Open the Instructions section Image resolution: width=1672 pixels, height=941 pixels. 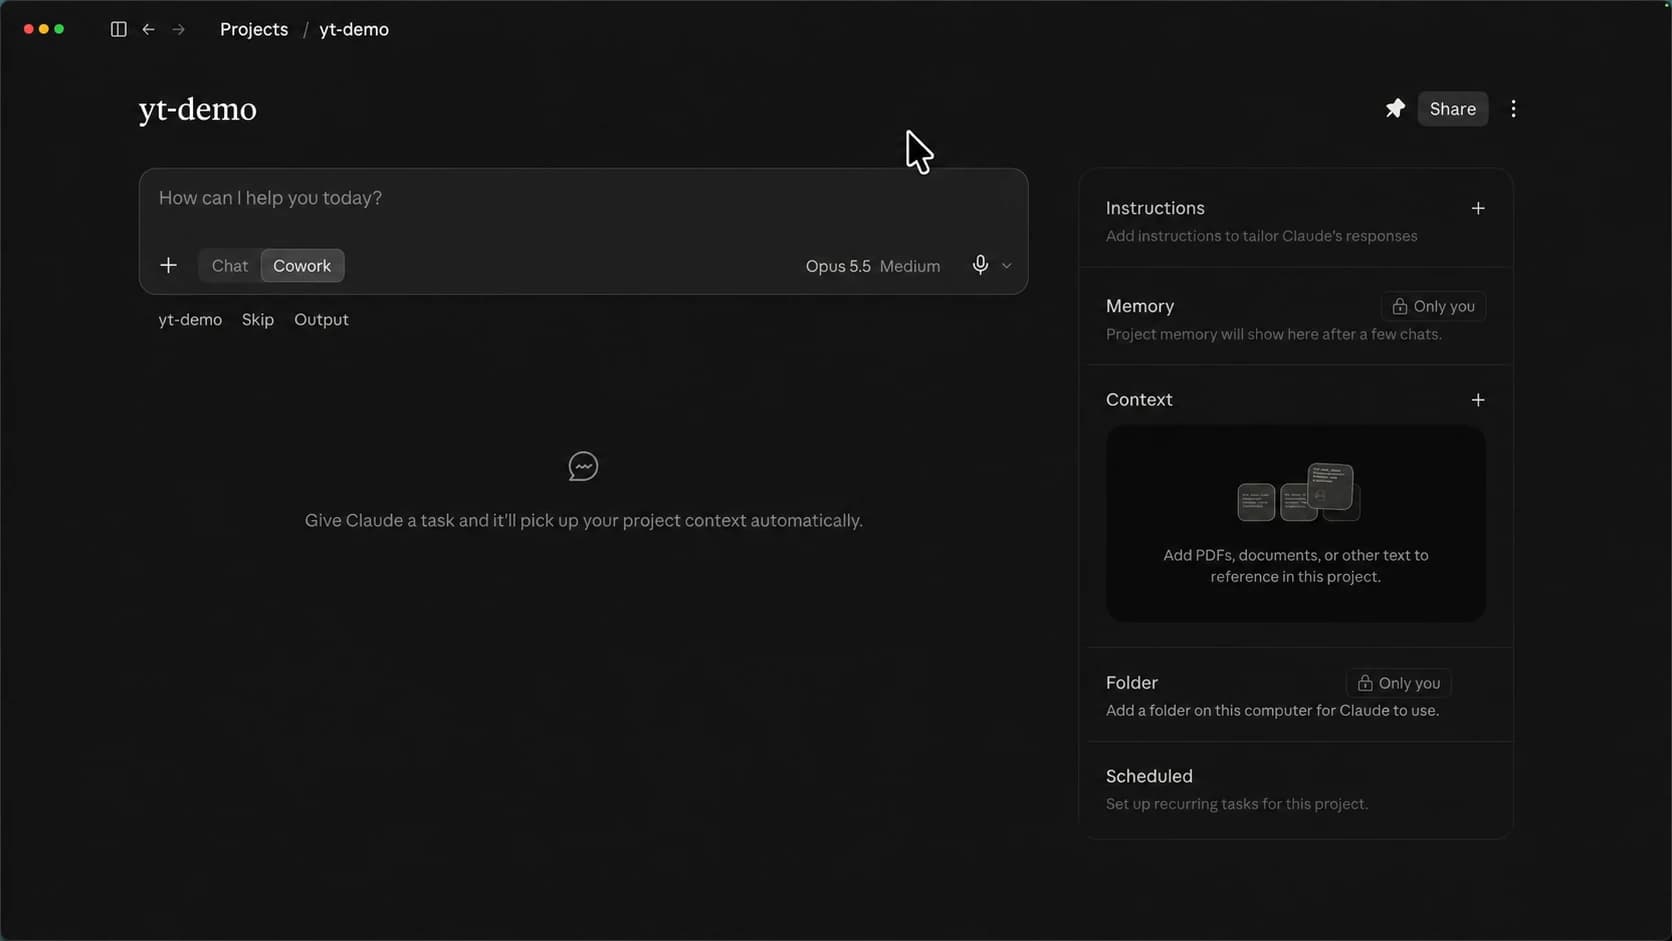1295,220
